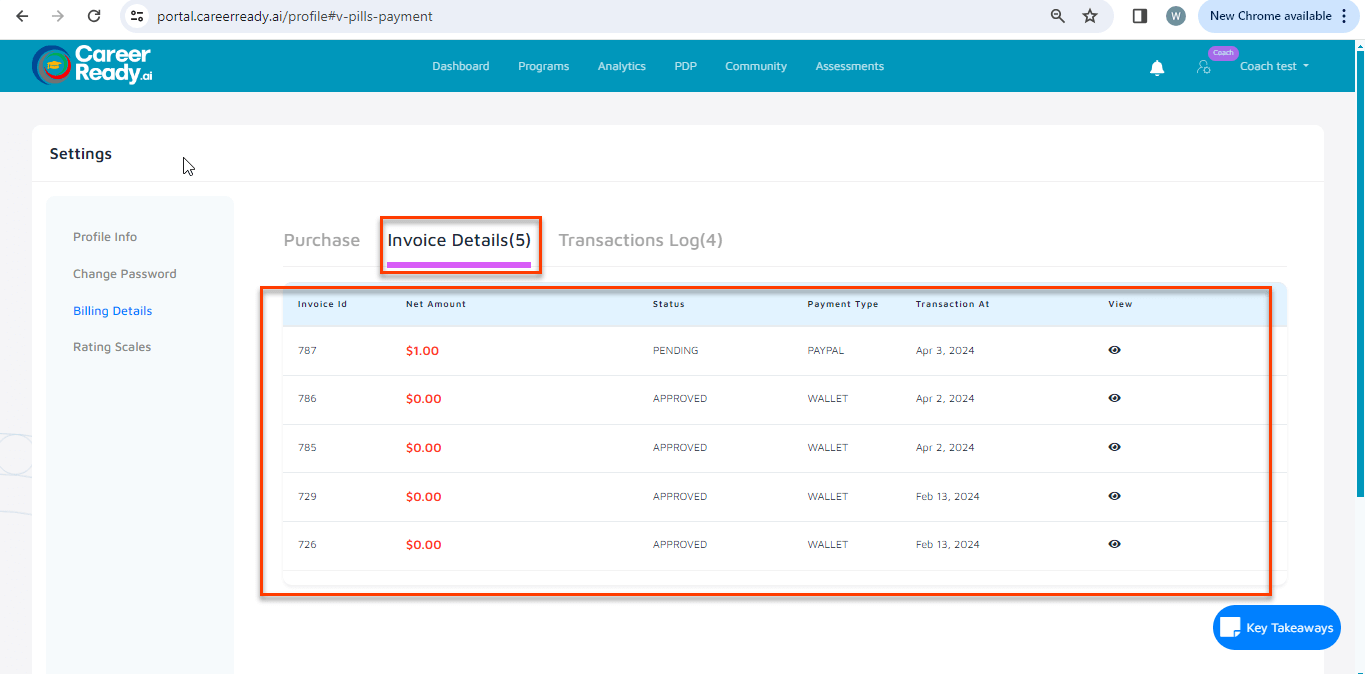Open Change Password settings
This screenshot has height=674, width=1365.
pos(124,274)
